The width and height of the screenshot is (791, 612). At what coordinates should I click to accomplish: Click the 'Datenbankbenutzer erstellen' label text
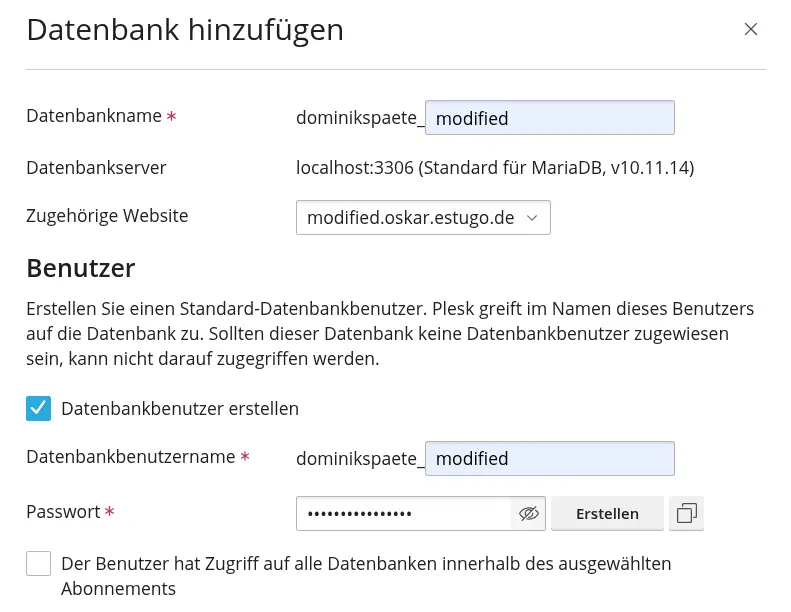coord(180,408)
